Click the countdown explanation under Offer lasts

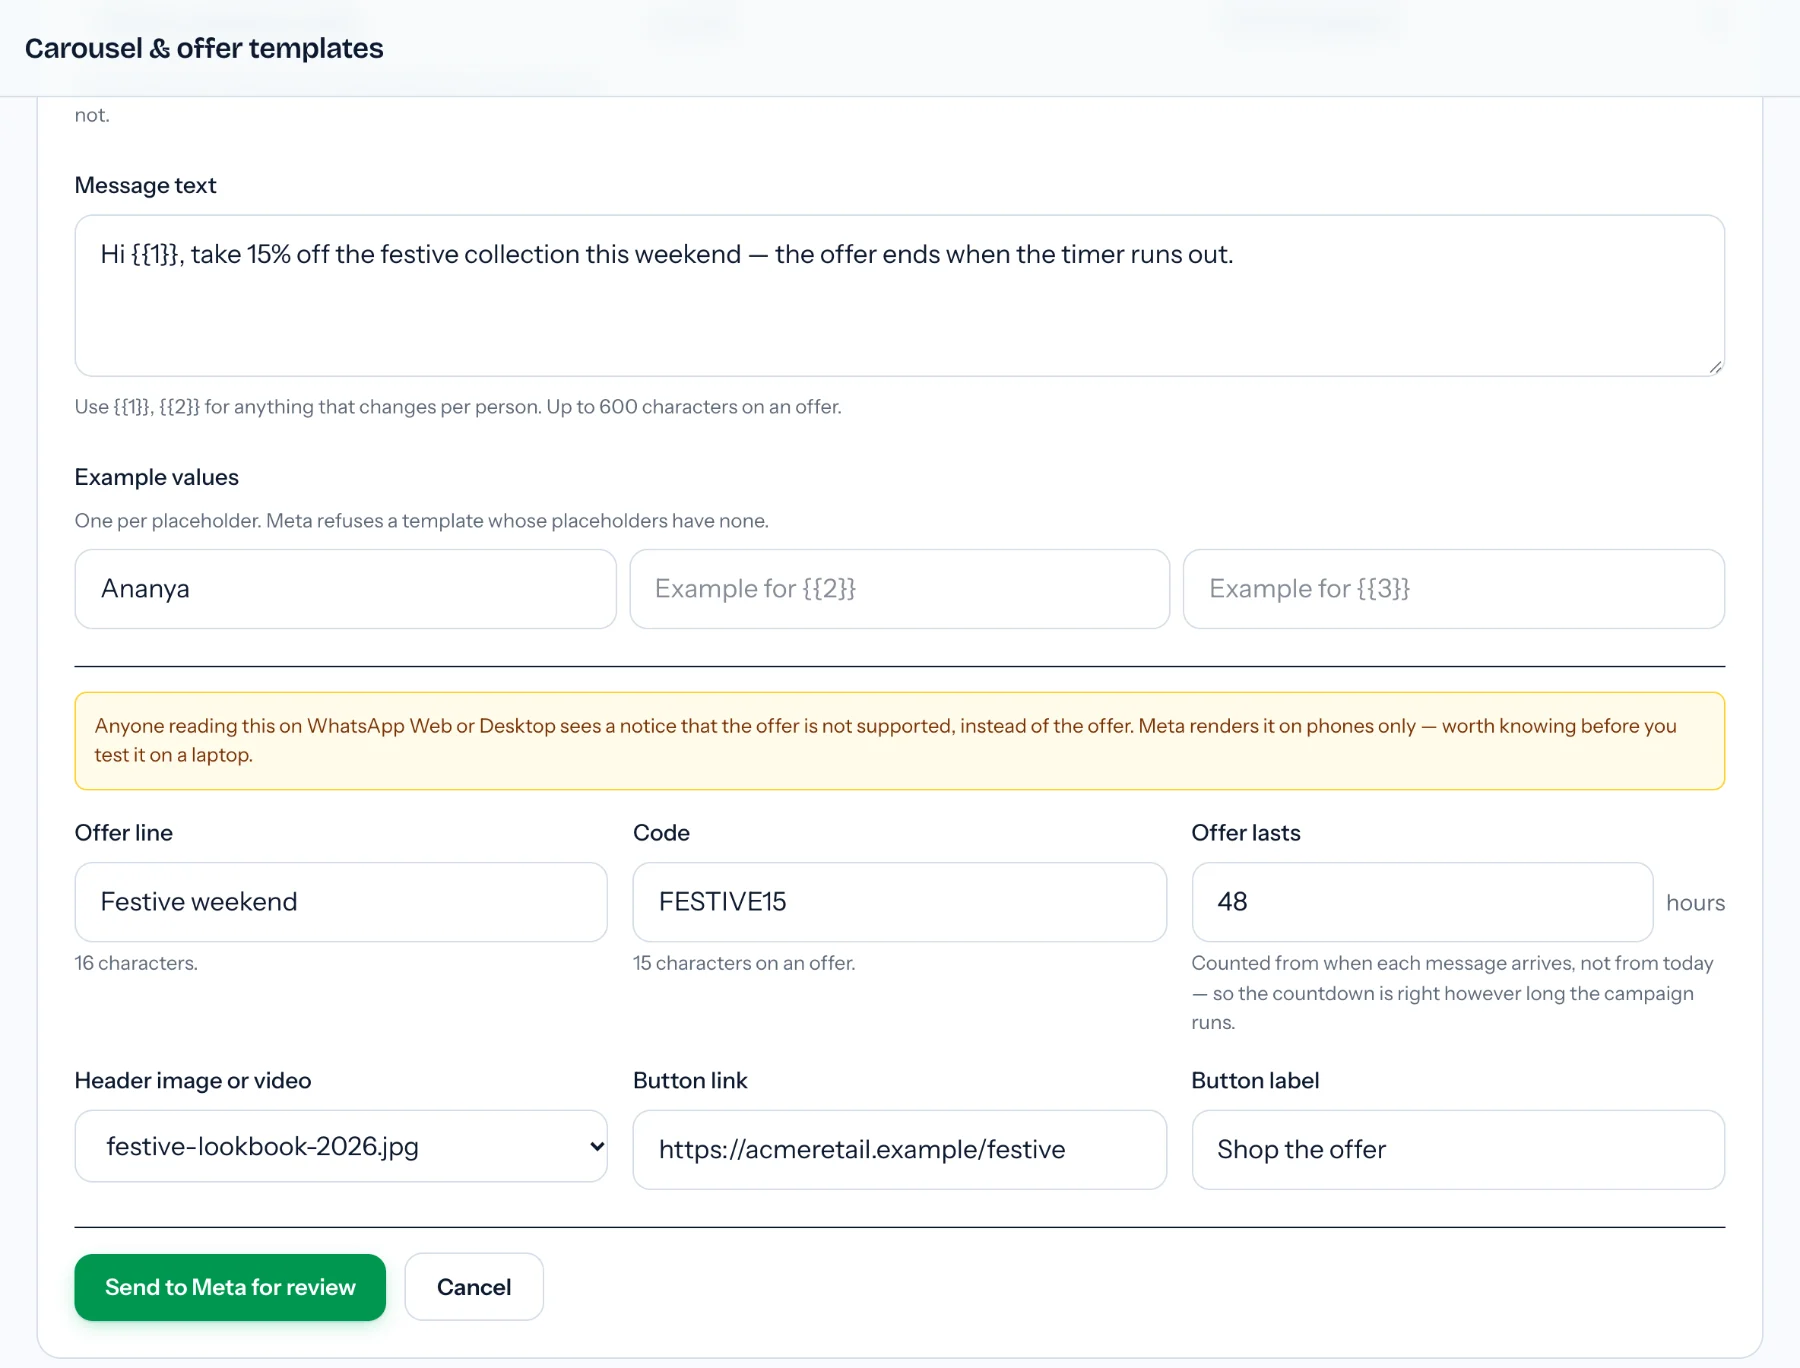click(1453, 993)
